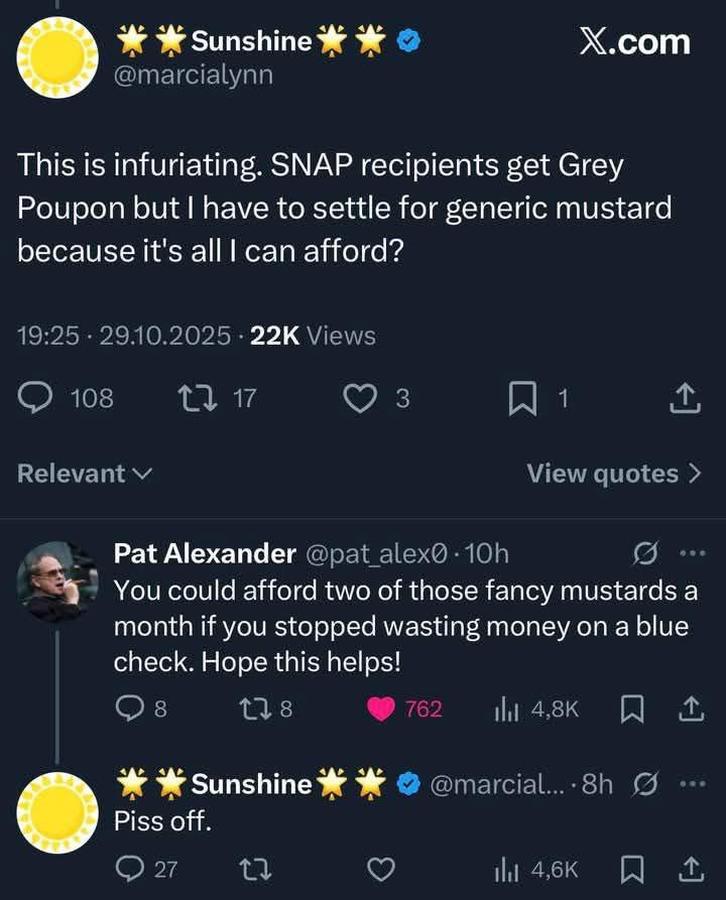
Task: Open the Relevant sort dropdown
Action: [x=84, y=474]
